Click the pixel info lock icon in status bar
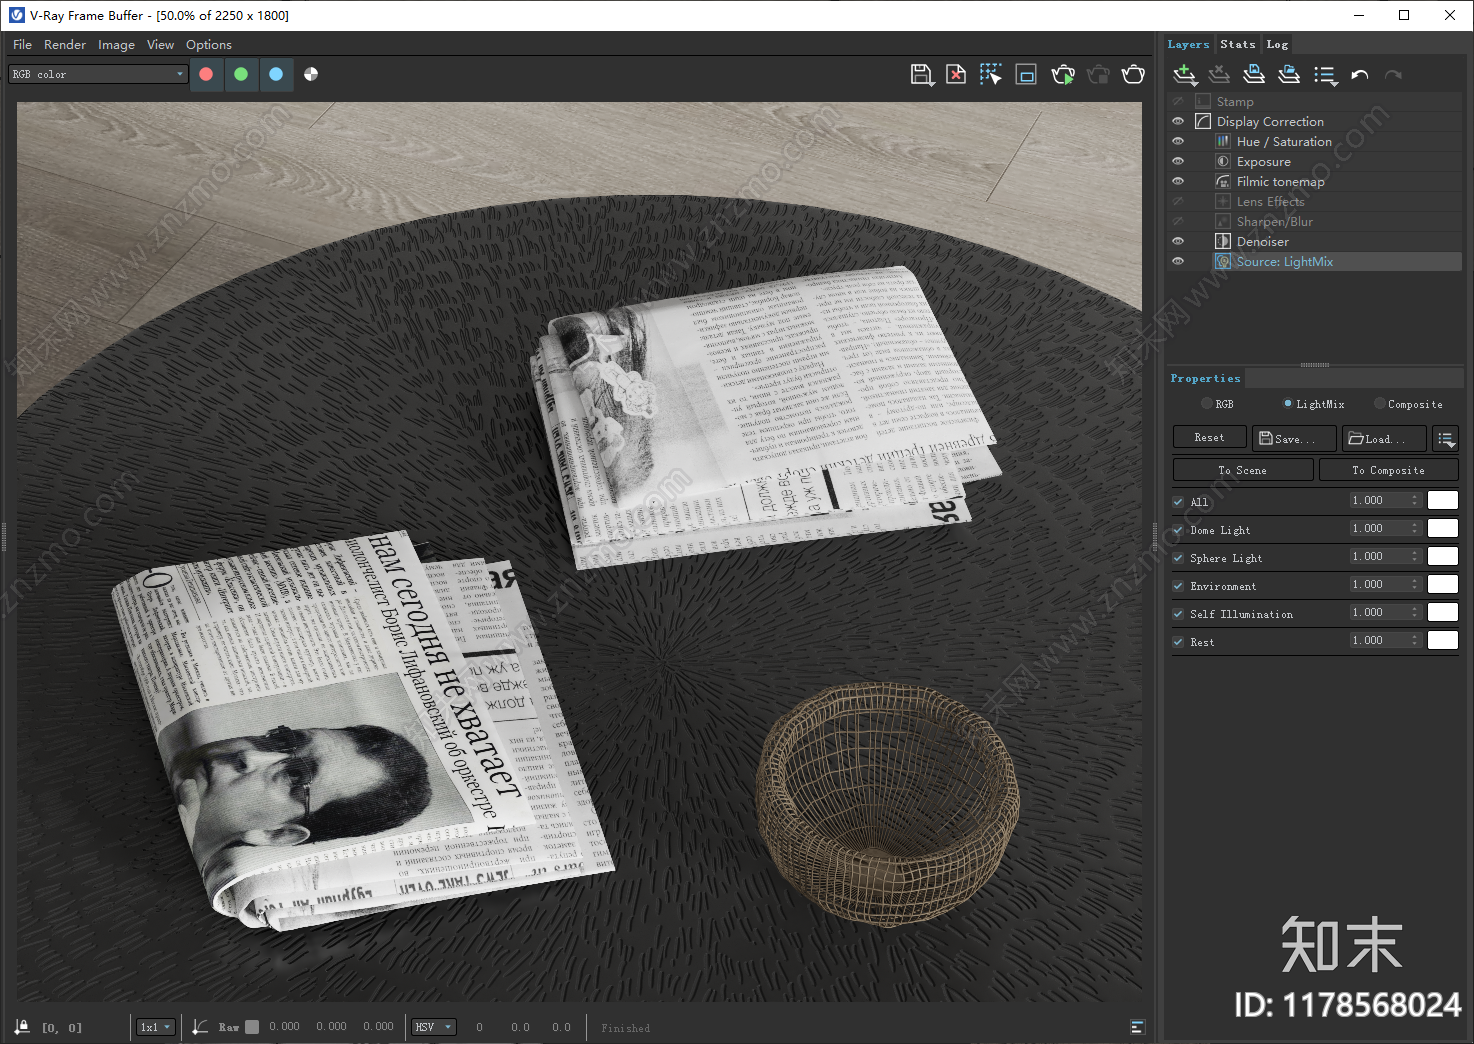Image resolution: width=1474 pixels, height=1044 pixels. click(23, 1027)
